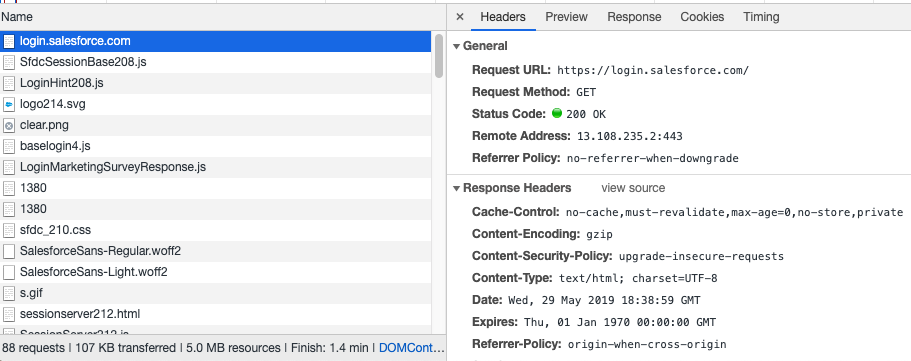911x361 pixels.
Task: Click the 200 OK status text
Action: 586,114
